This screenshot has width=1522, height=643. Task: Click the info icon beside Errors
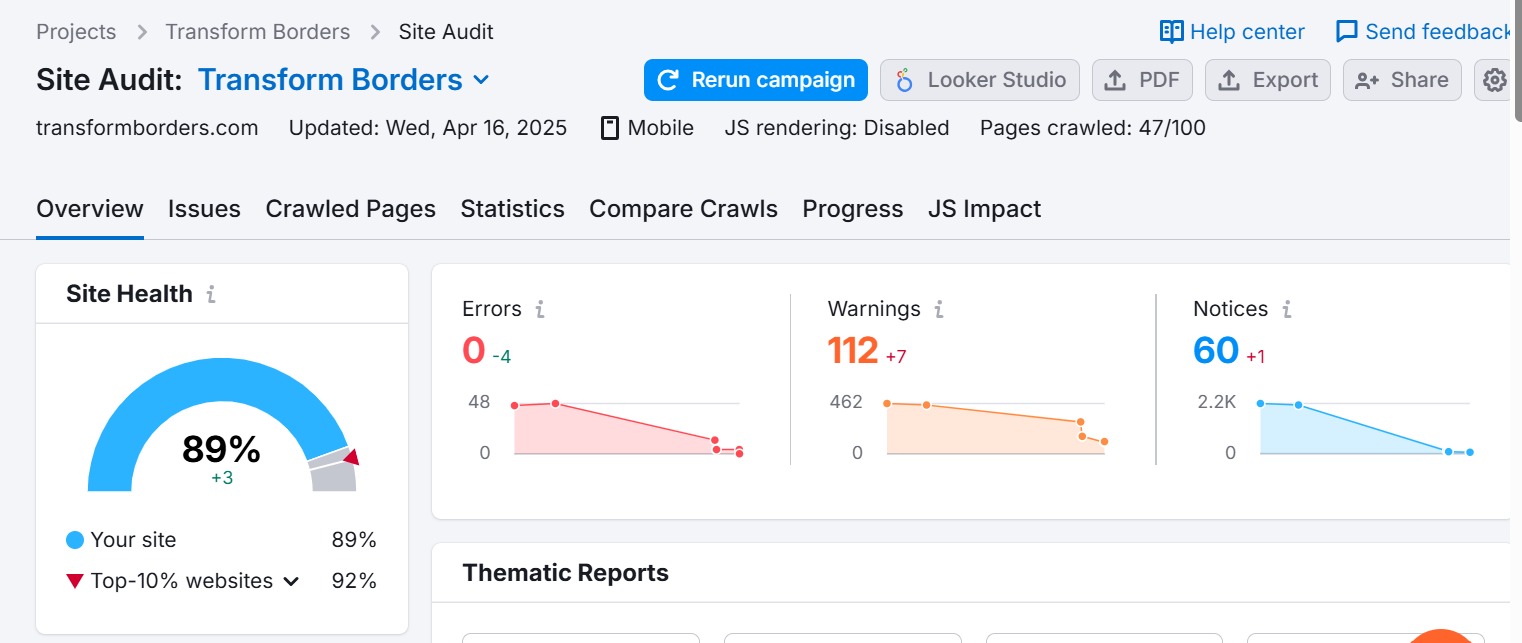click(x=540, y=309)
